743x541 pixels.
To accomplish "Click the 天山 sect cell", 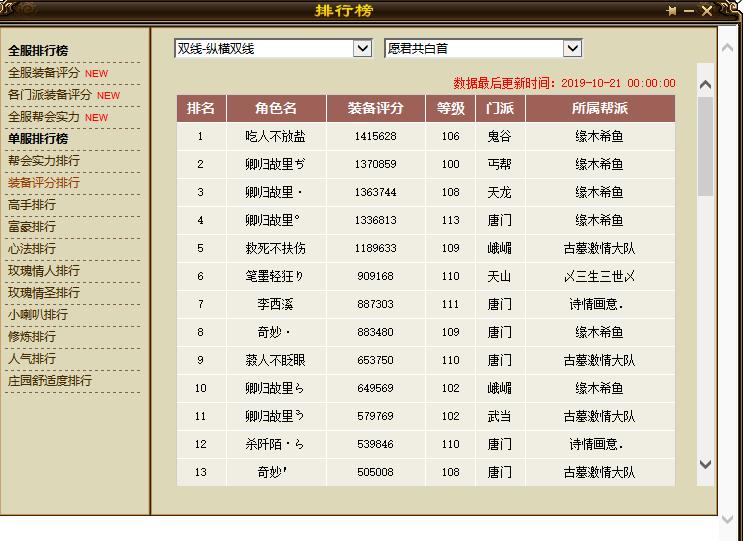I will pyautogui.click(x=499, y=276).
